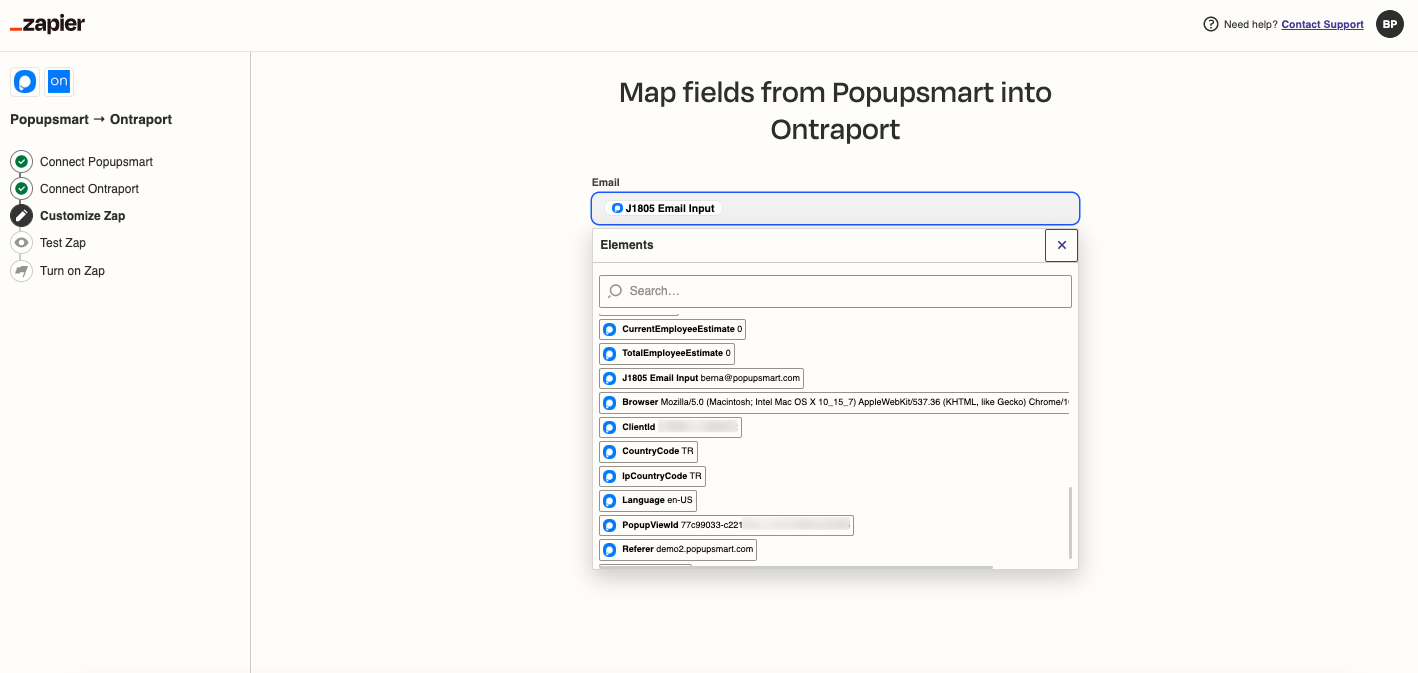Click the Ontraport app icon in sidebar
Image resolution: width=1418 pixels, height=673 pixels.
tap(59, 82)
